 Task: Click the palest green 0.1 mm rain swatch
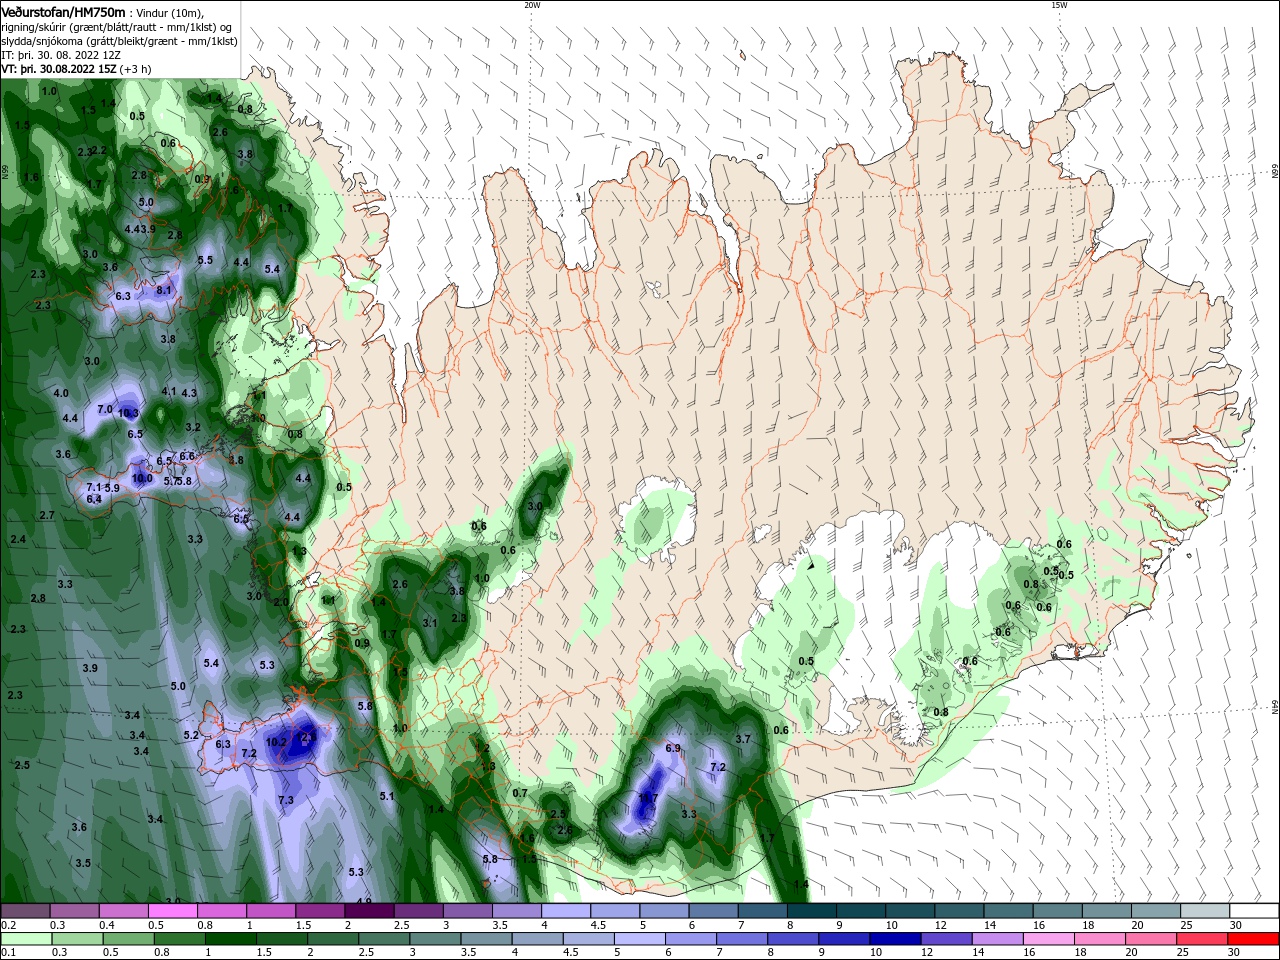(x=26, y=939)
